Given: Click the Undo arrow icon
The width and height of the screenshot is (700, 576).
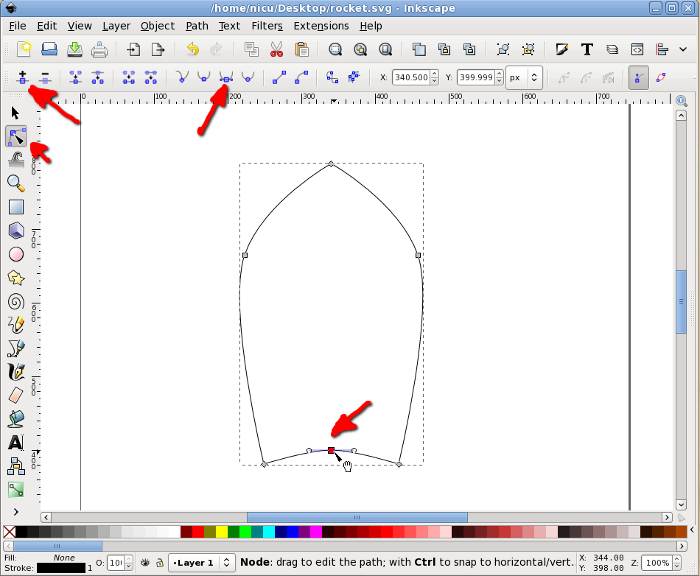Looking at the screenshot, I should pos(193,49).
